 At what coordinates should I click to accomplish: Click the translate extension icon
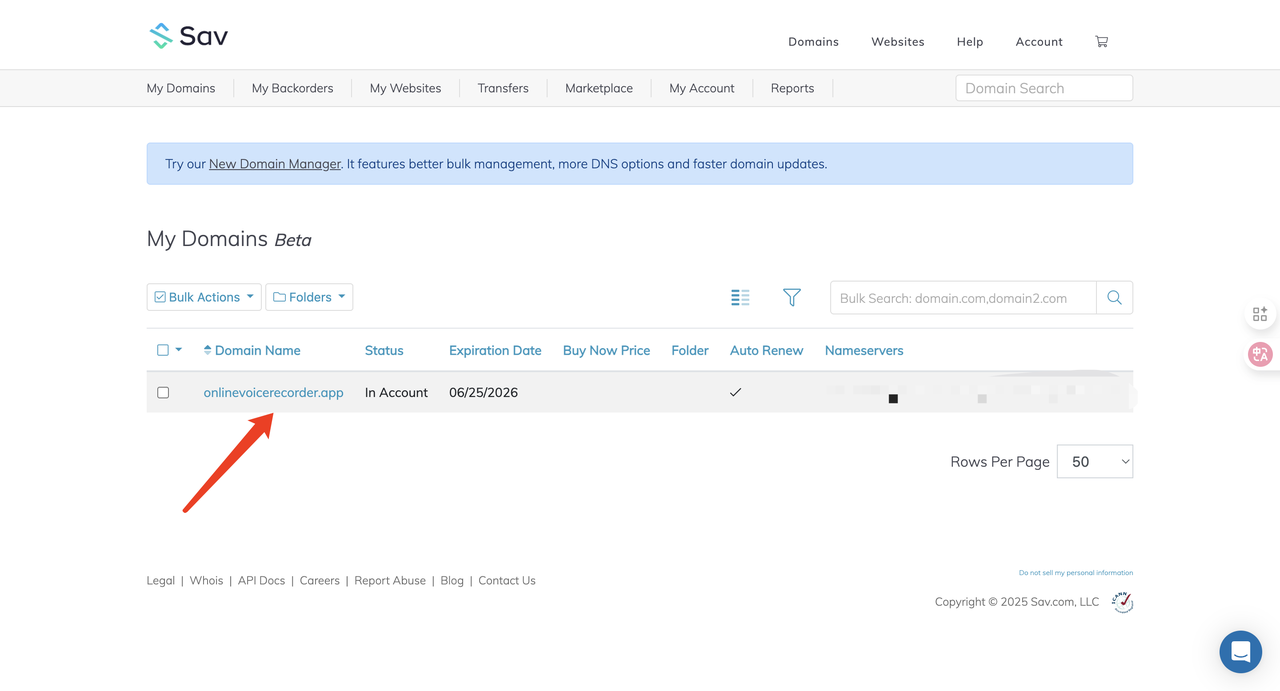[1260, 354]
